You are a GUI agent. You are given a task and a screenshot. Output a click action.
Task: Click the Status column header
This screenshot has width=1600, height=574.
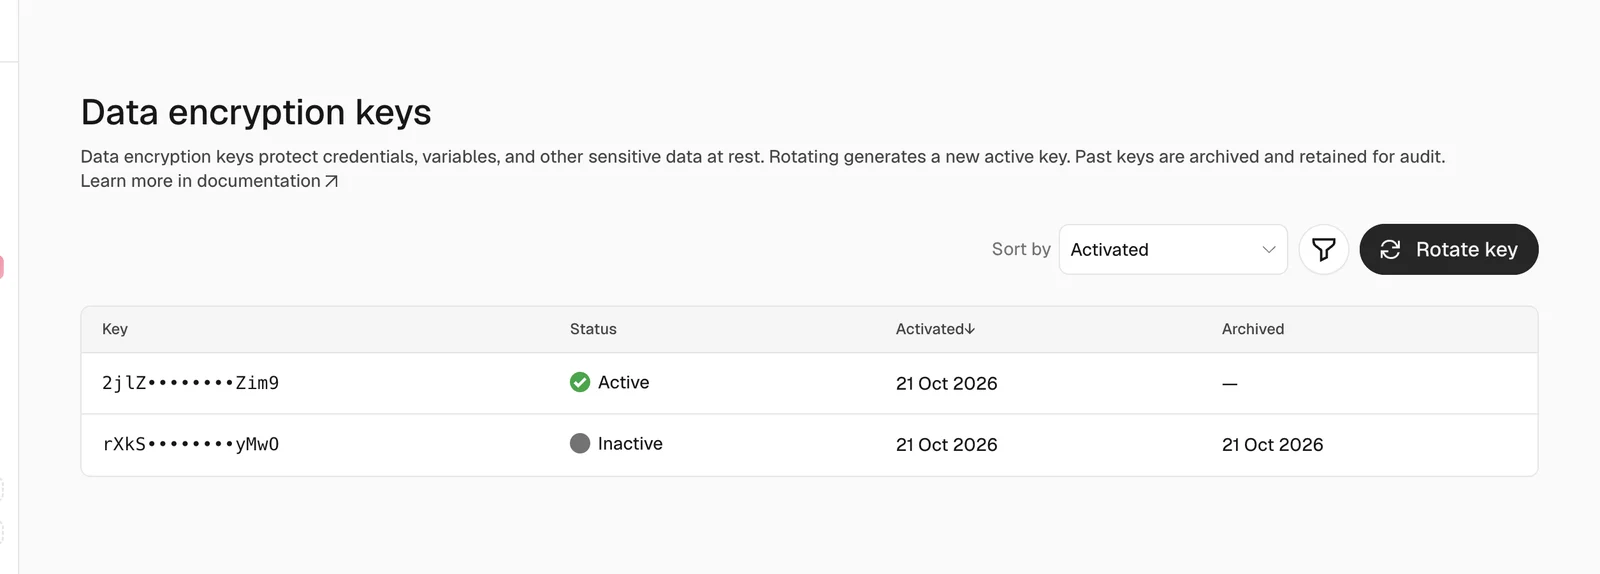click(x=593, y=329)
